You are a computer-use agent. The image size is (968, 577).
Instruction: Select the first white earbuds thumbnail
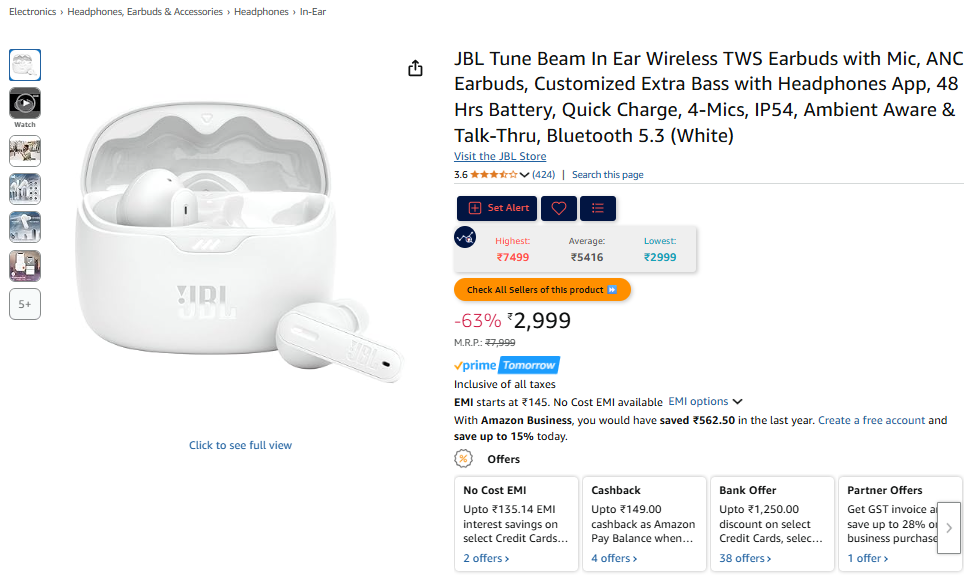pos(25,65)
